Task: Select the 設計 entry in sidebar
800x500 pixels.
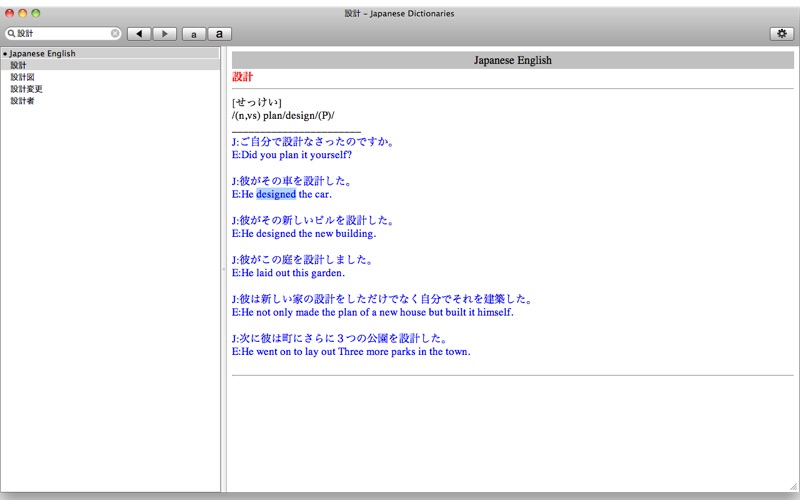Action: click(x=110, y=65)
